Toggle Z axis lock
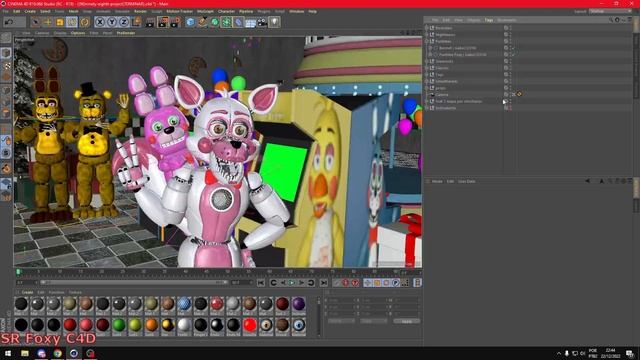This screenshot has width=640, height=360. coord(124,22)
